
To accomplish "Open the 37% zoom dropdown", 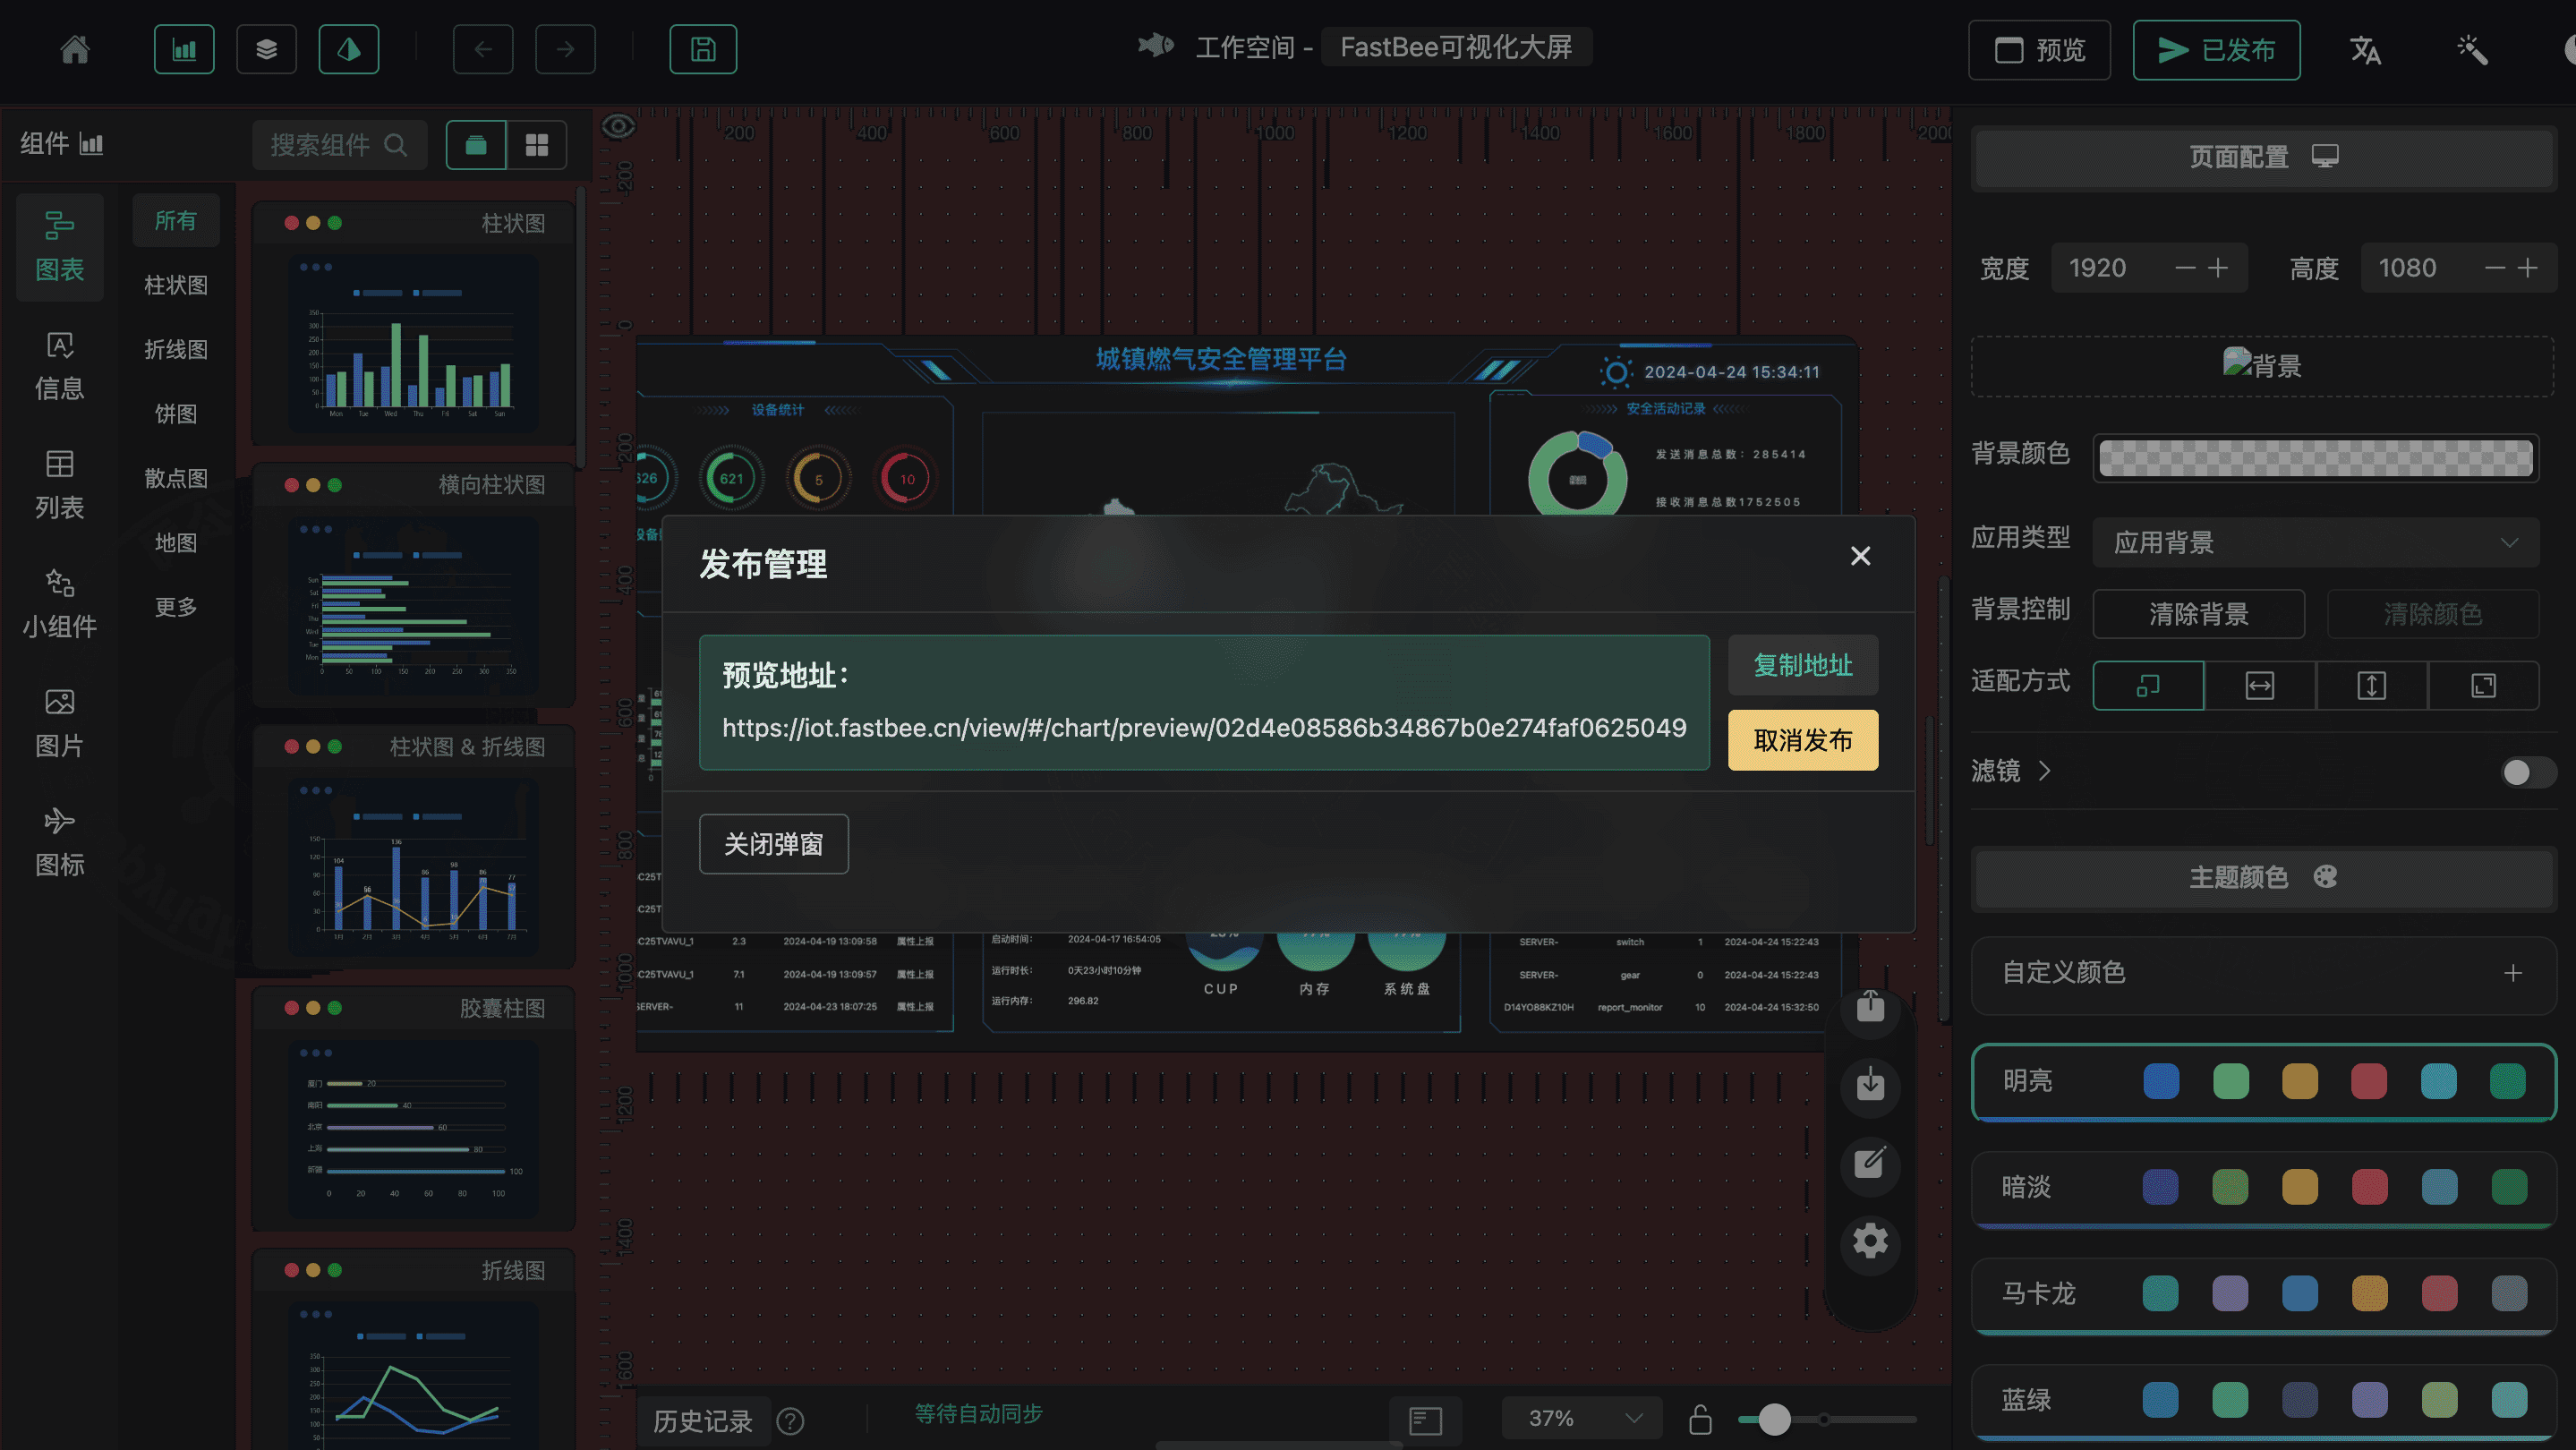I will point(1582,1418).
